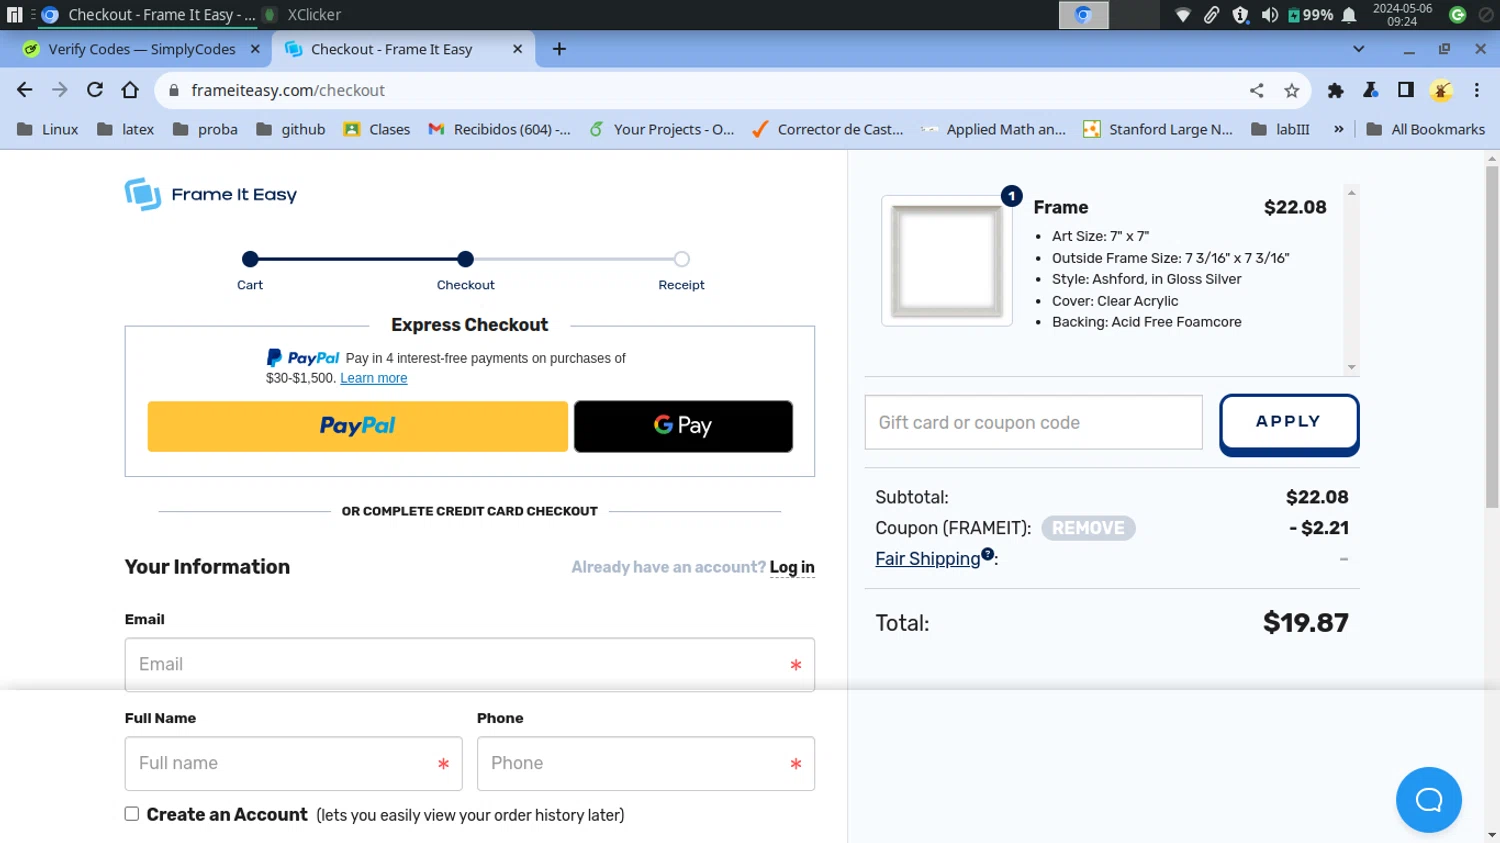The height and width of the screenshot is (843, 1500).
Task: Click the battery 99% indicator
Action: tap(1310, 15)
